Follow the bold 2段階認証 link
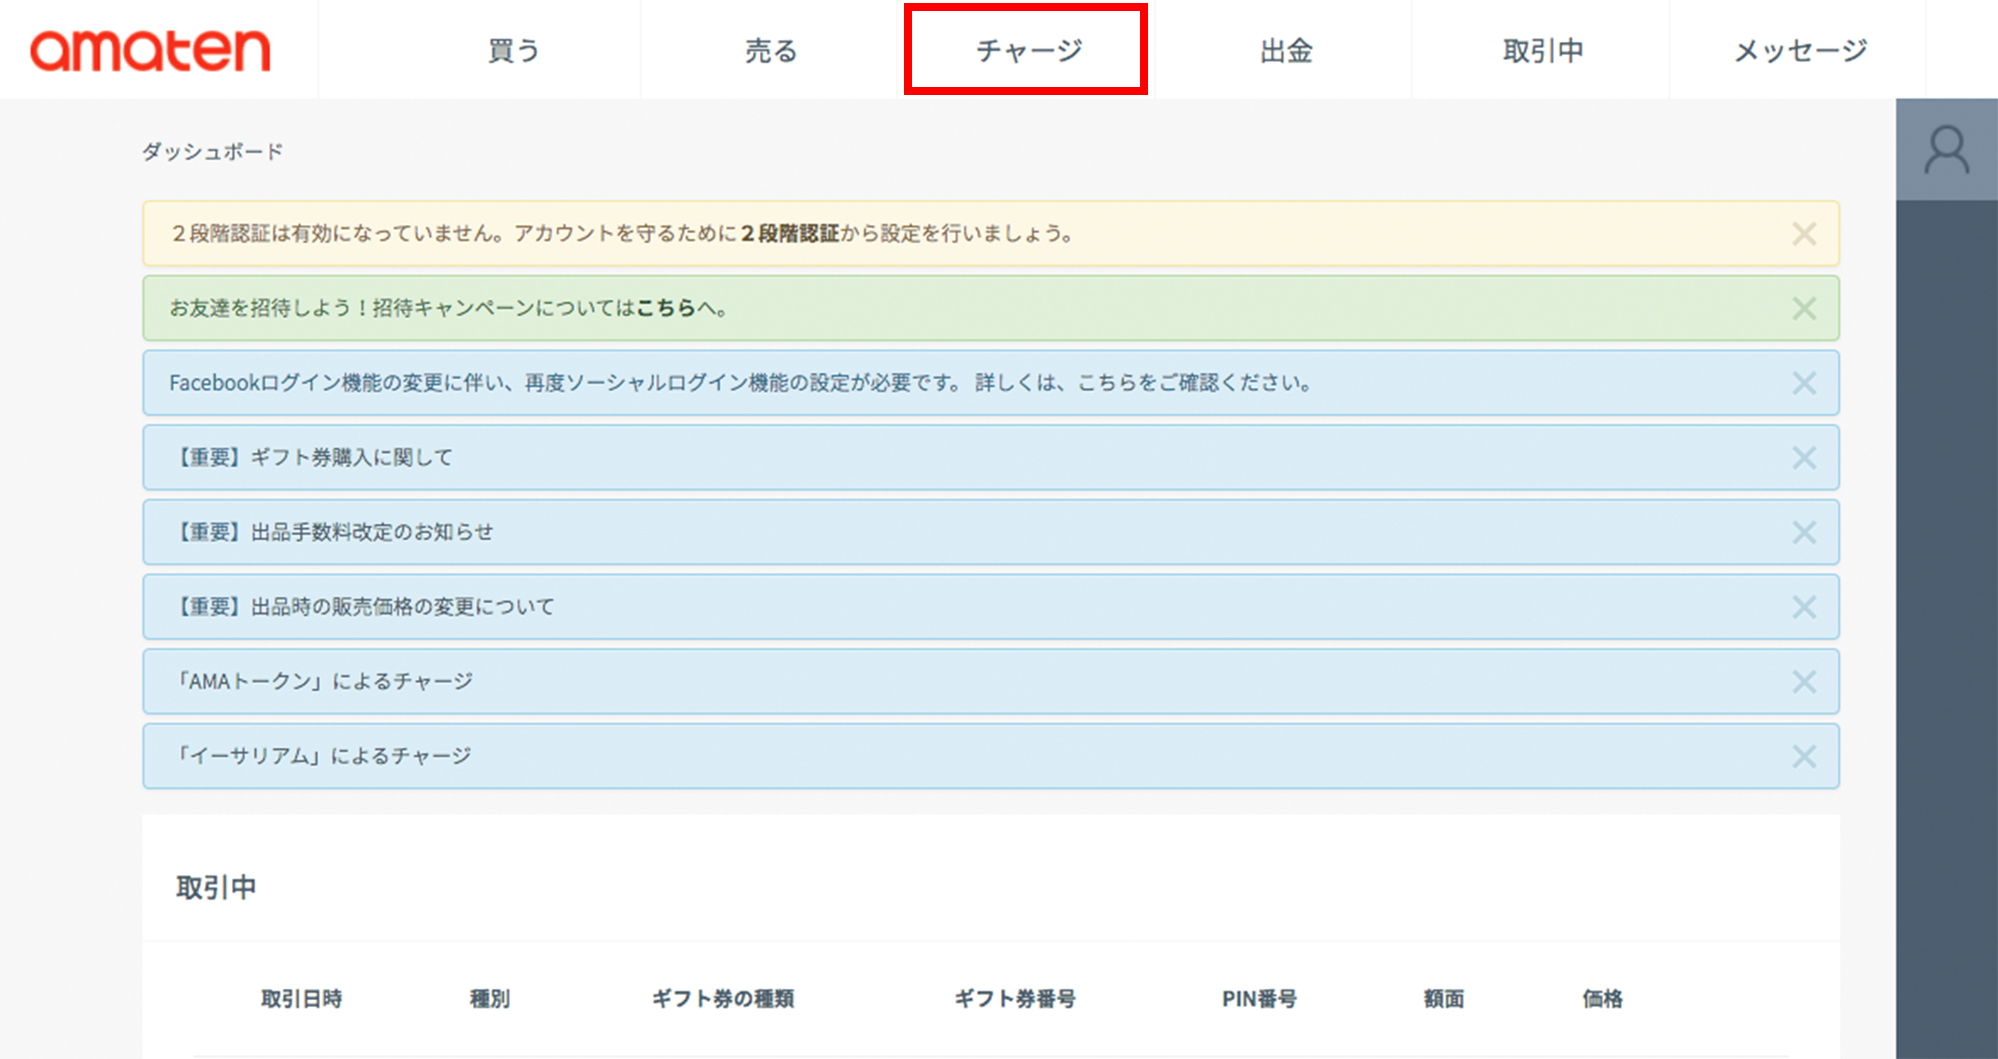1998x1059 pixels. [790, 233]
